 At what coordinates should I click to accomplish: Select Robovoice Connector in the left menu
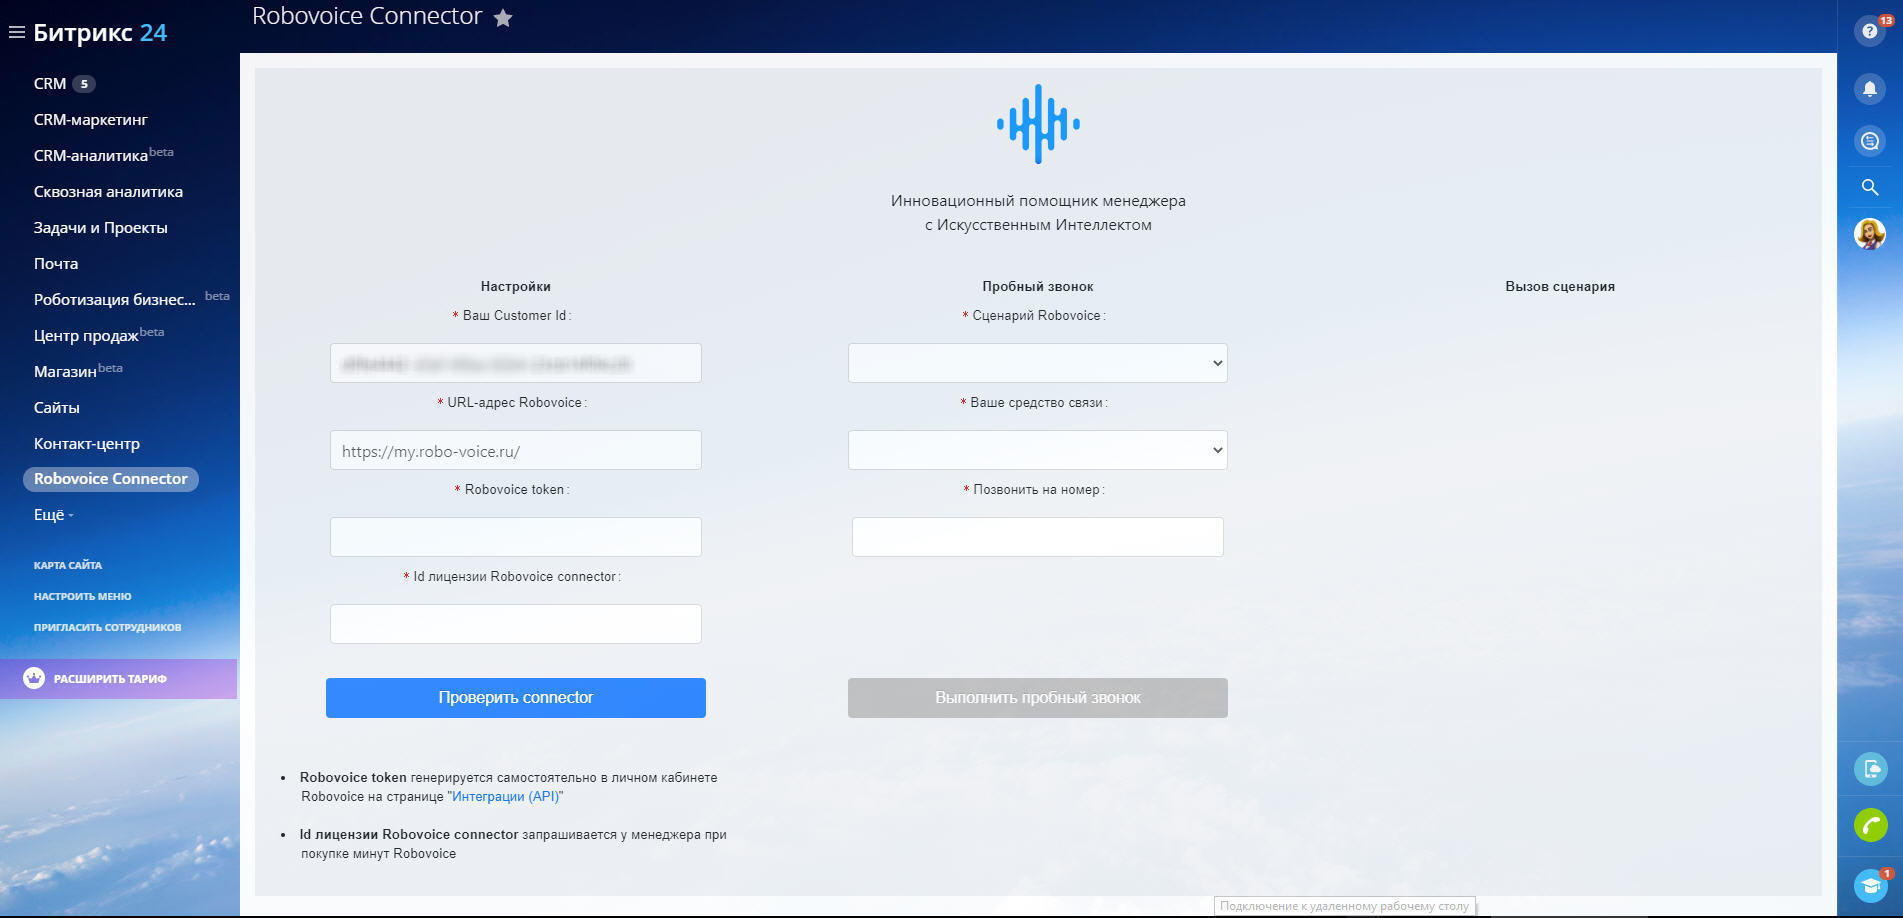click(111, 479)
